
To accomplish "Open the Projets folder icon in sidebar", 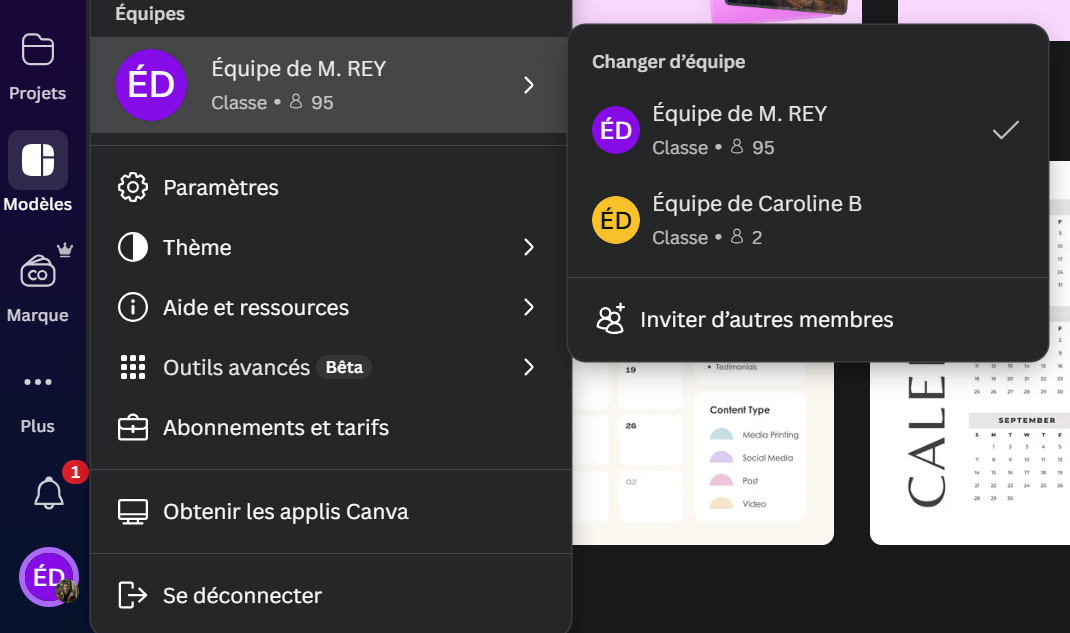I will pos(38,50).
